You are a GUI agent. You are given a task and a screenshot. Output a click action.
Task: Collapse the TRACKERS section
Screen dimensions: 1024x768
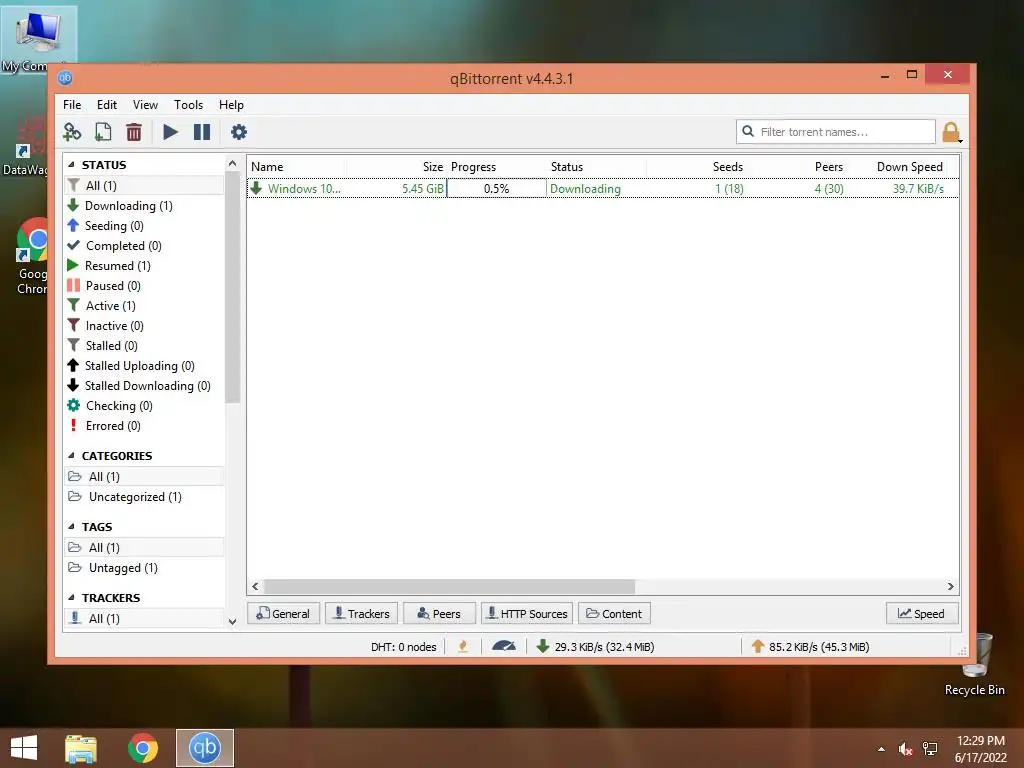pos(71,598)
